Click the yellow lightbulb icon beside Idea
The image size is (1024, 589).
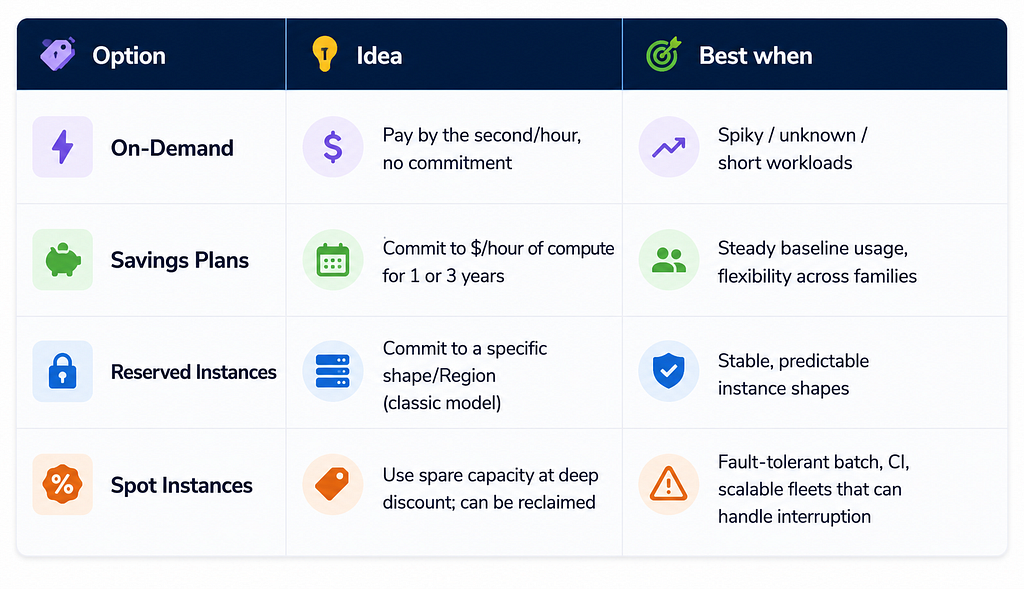(325, 54)
